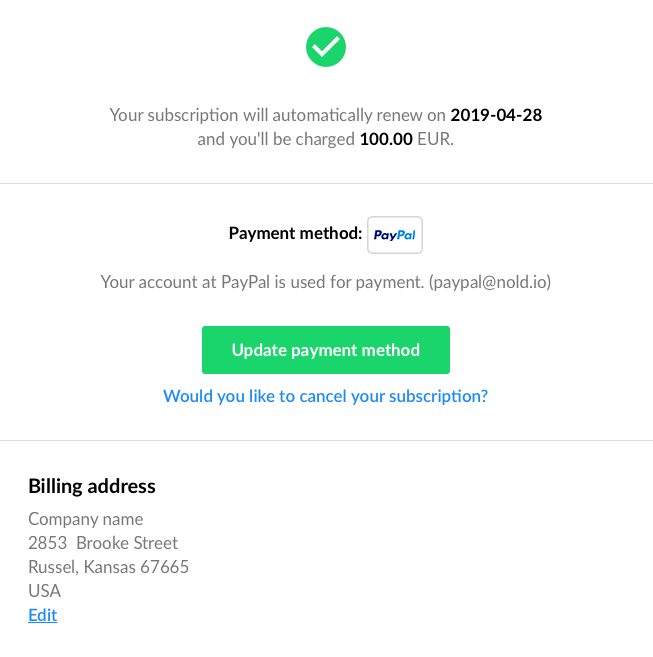Screen dimensions: 653x657
Task: Edit the billing address
Action: [43, 615]
